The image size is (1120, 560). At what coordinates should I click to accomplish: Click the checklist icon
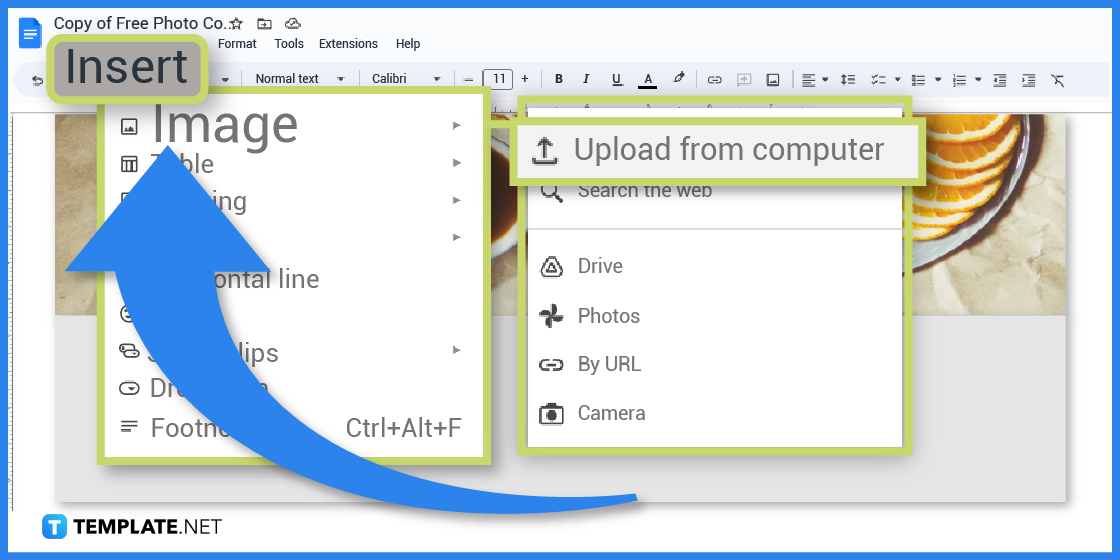click(x=878, y=80)
